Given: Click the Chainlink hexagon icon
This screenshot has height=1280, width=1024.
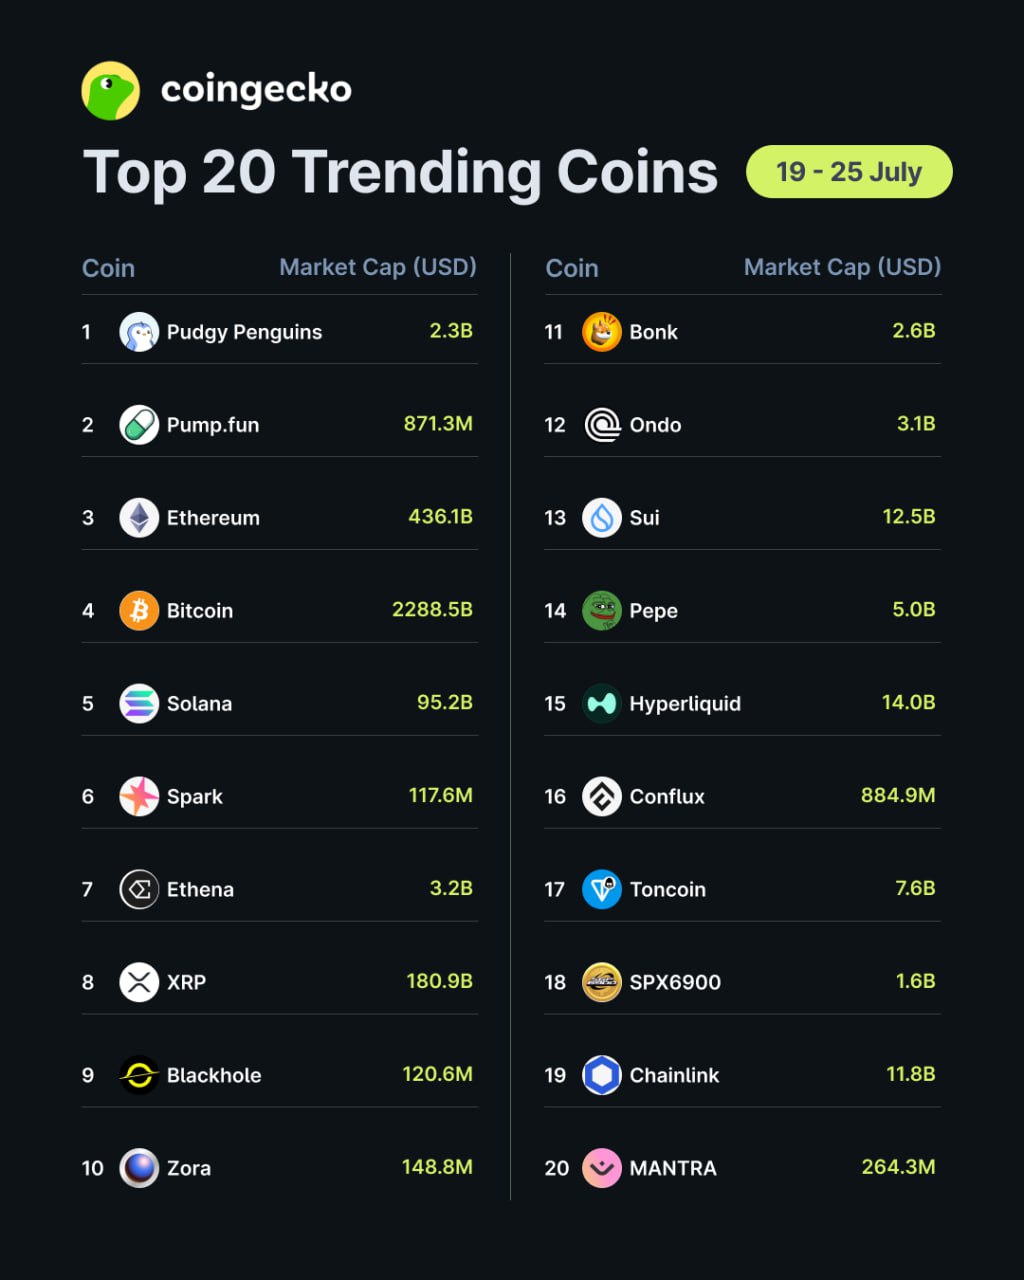Looking at the screenshot, I should [602, 1075].
